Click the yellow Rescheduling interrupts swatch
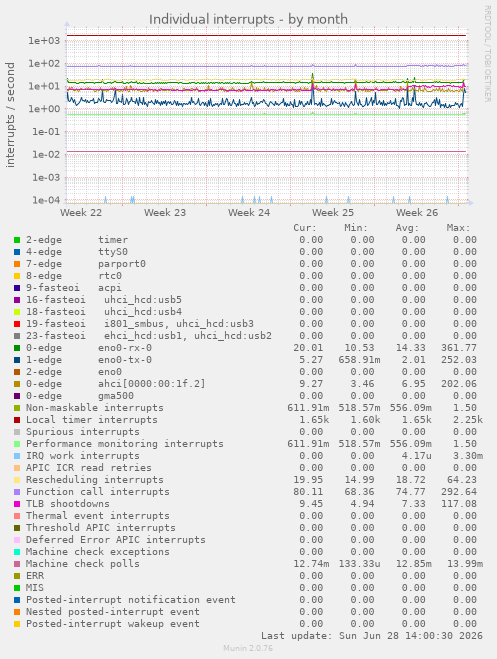 17,480
